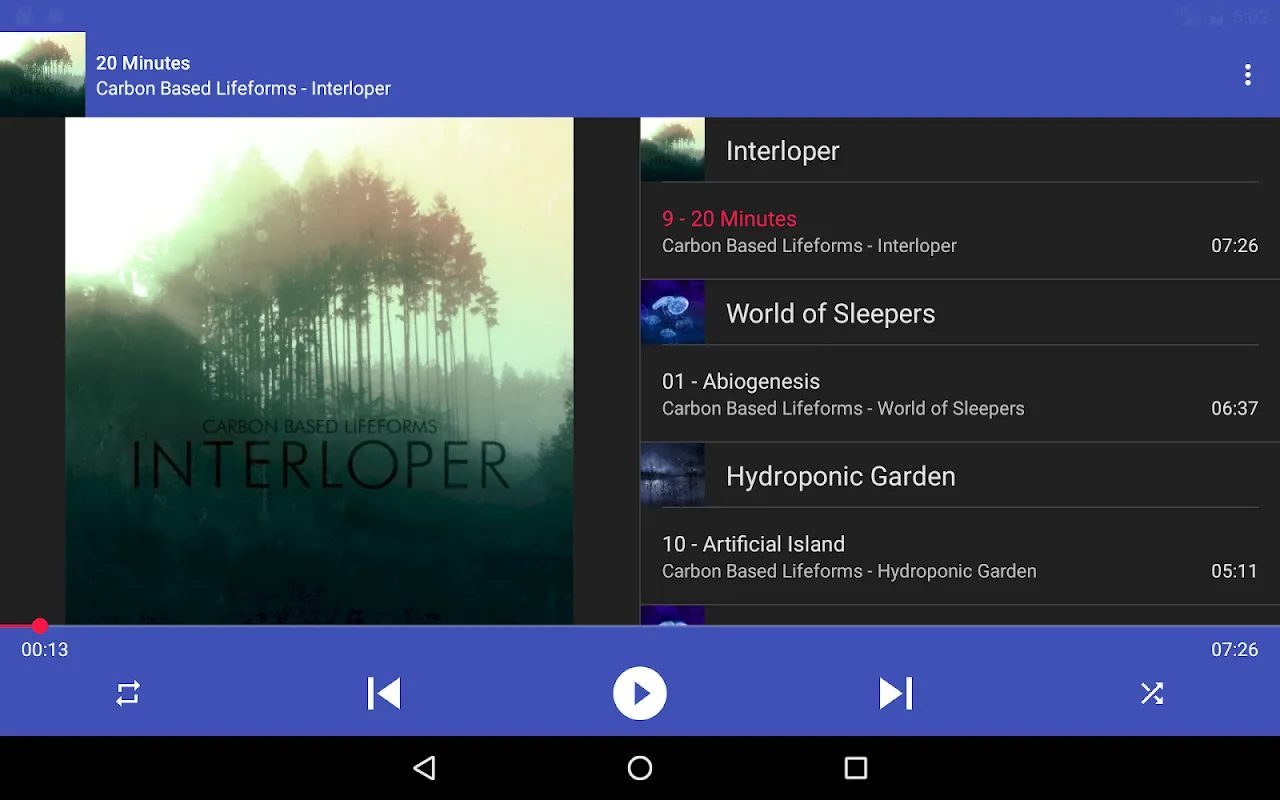
Task: Tap the large Interloper album artwork
Action: [320, 371]
